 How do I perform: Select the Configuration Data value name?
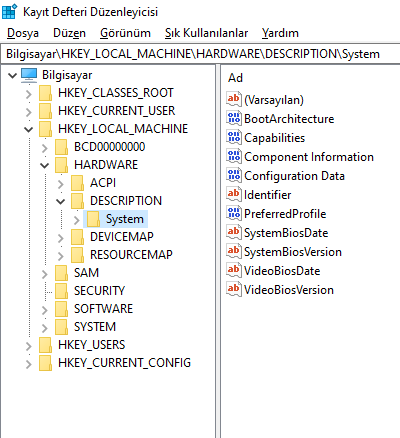click(x=294, y=176)
